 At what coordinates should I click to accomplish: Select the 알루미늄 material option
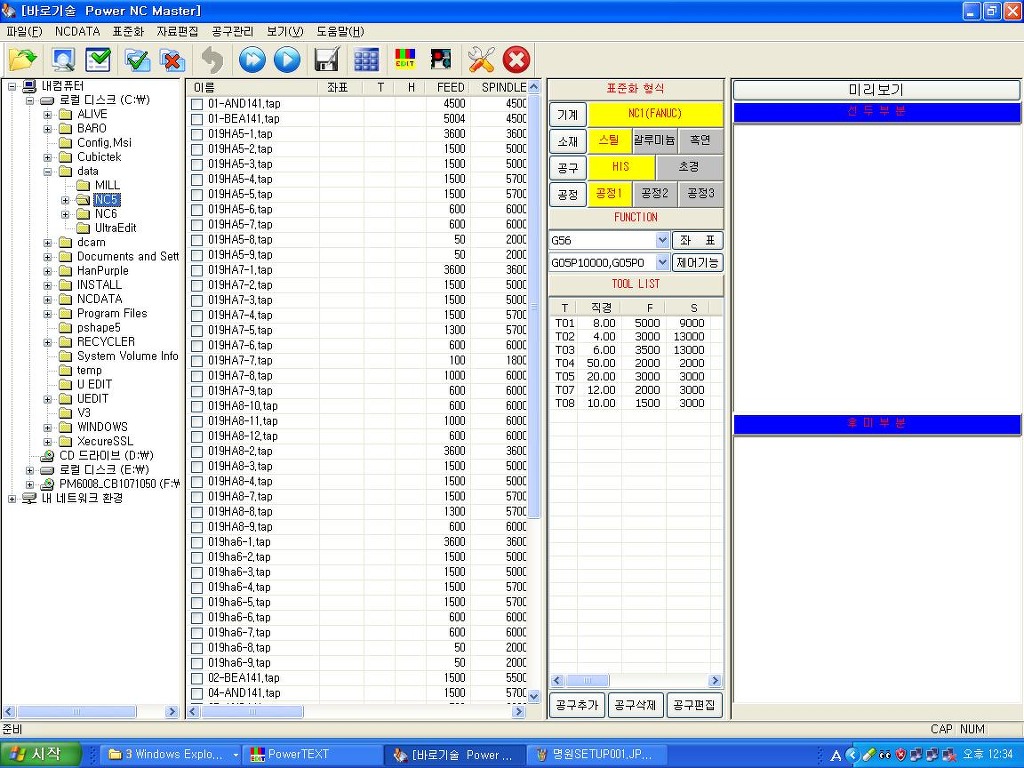tap(654, 140)
